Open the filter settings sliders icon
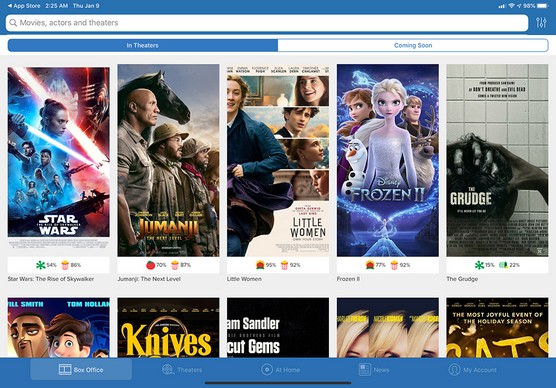 coord(541,23)
